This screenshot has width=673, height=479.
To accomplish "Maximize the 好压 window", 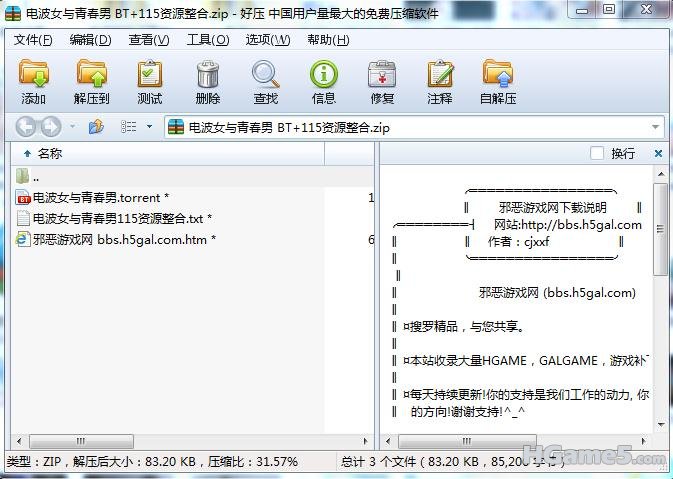I will pos(609,10).
